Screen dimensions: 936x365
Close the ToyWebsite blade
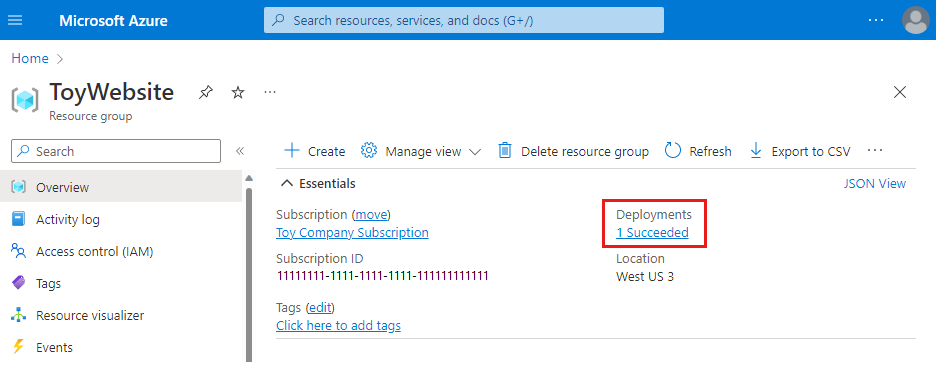click(x=899, y=92)
